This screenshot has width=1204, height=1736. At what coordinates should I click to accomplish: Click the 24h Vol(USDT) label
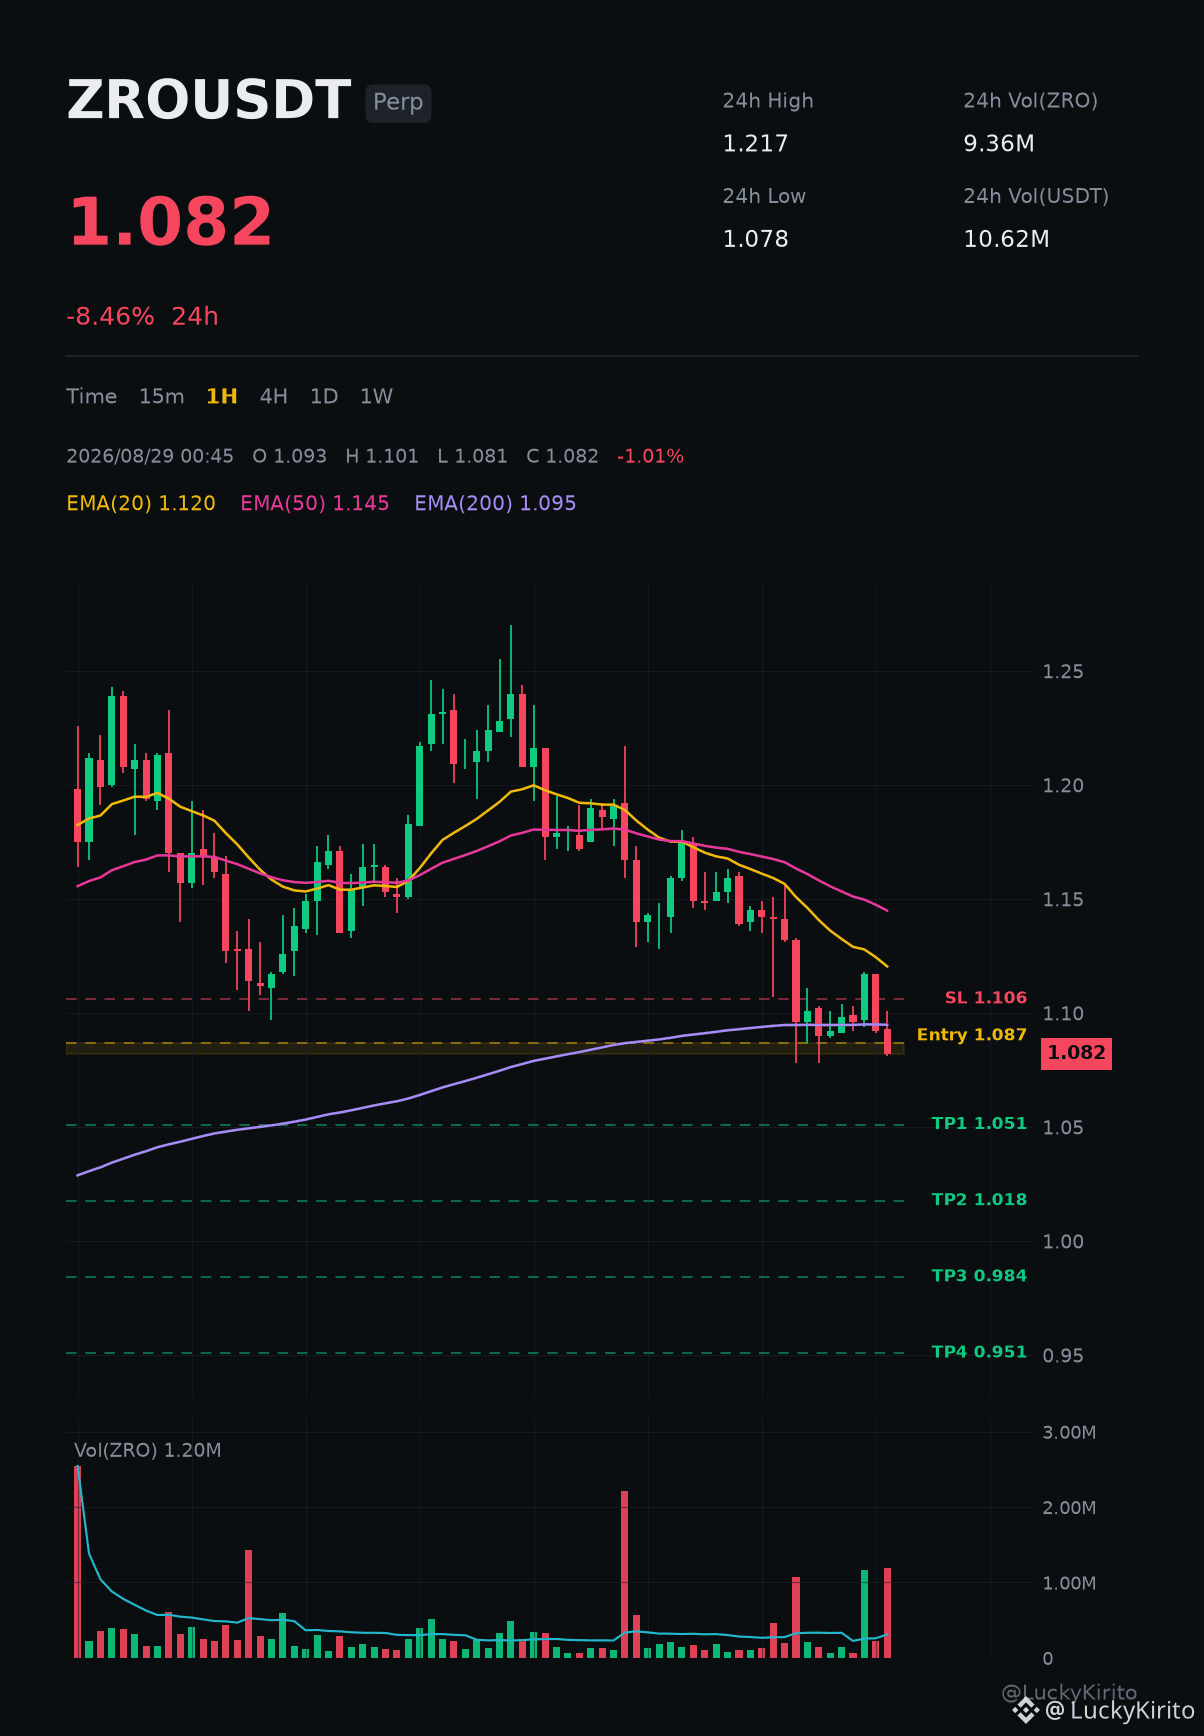(x=1036, y=197)
